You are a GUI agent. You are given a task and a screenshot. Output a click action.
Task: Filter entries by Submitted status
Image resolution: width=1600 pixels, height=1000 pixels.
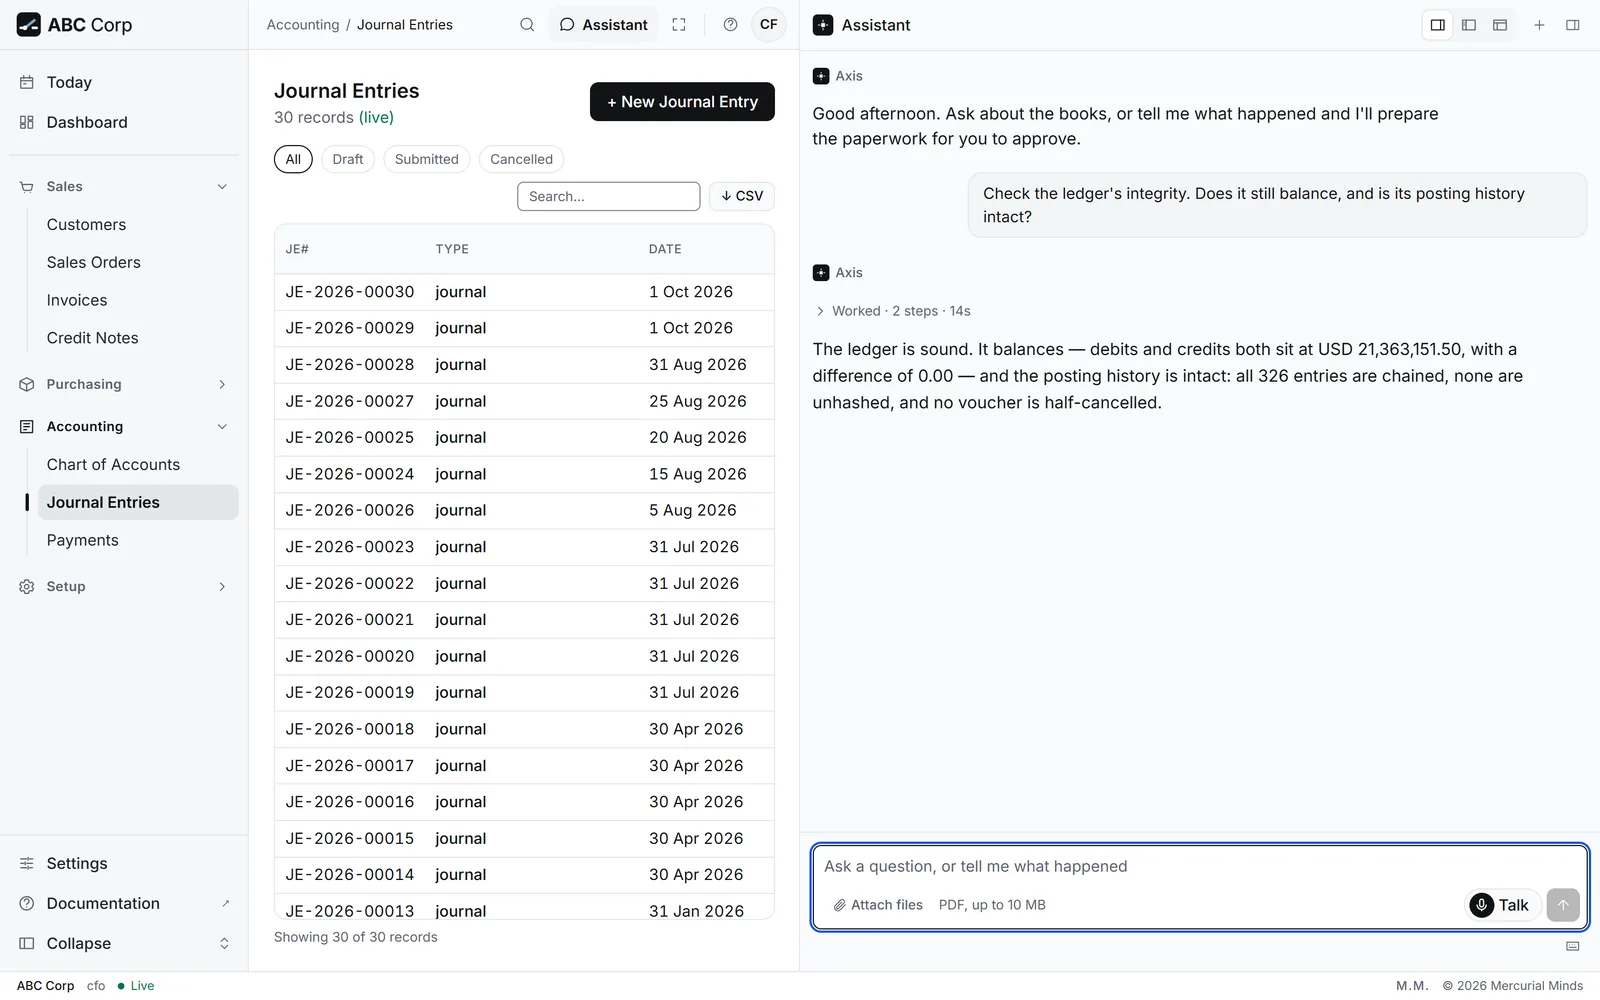point(427,159)
